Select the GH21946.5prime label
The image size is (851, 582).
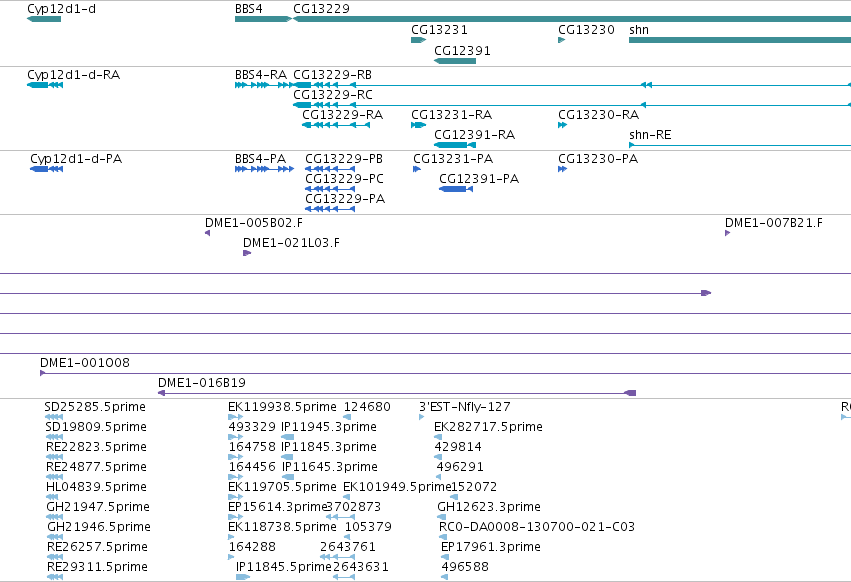pyautogui.click(x=99, y=527)
